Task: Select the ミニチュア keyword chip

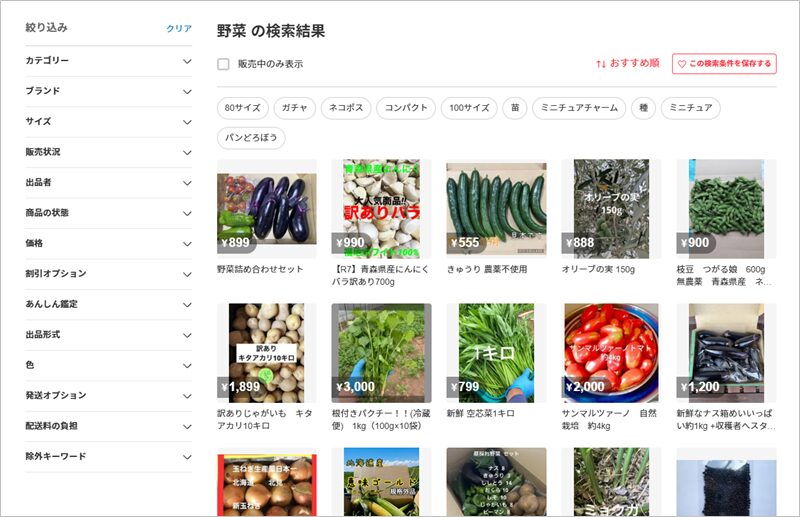Action: (690, 108)
